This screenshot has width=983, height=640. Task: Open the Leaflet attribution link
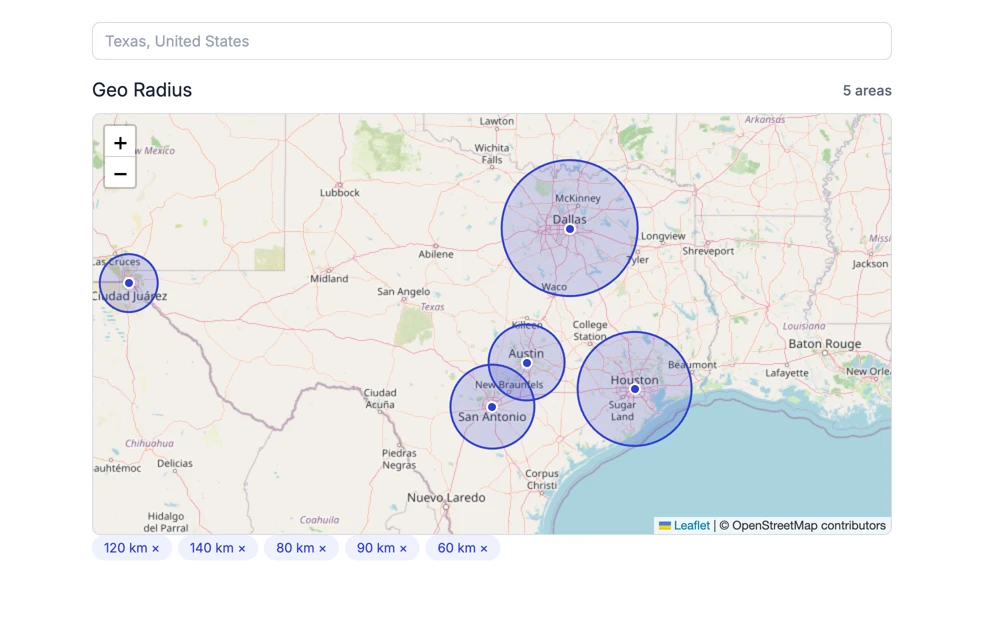[691, 525]
